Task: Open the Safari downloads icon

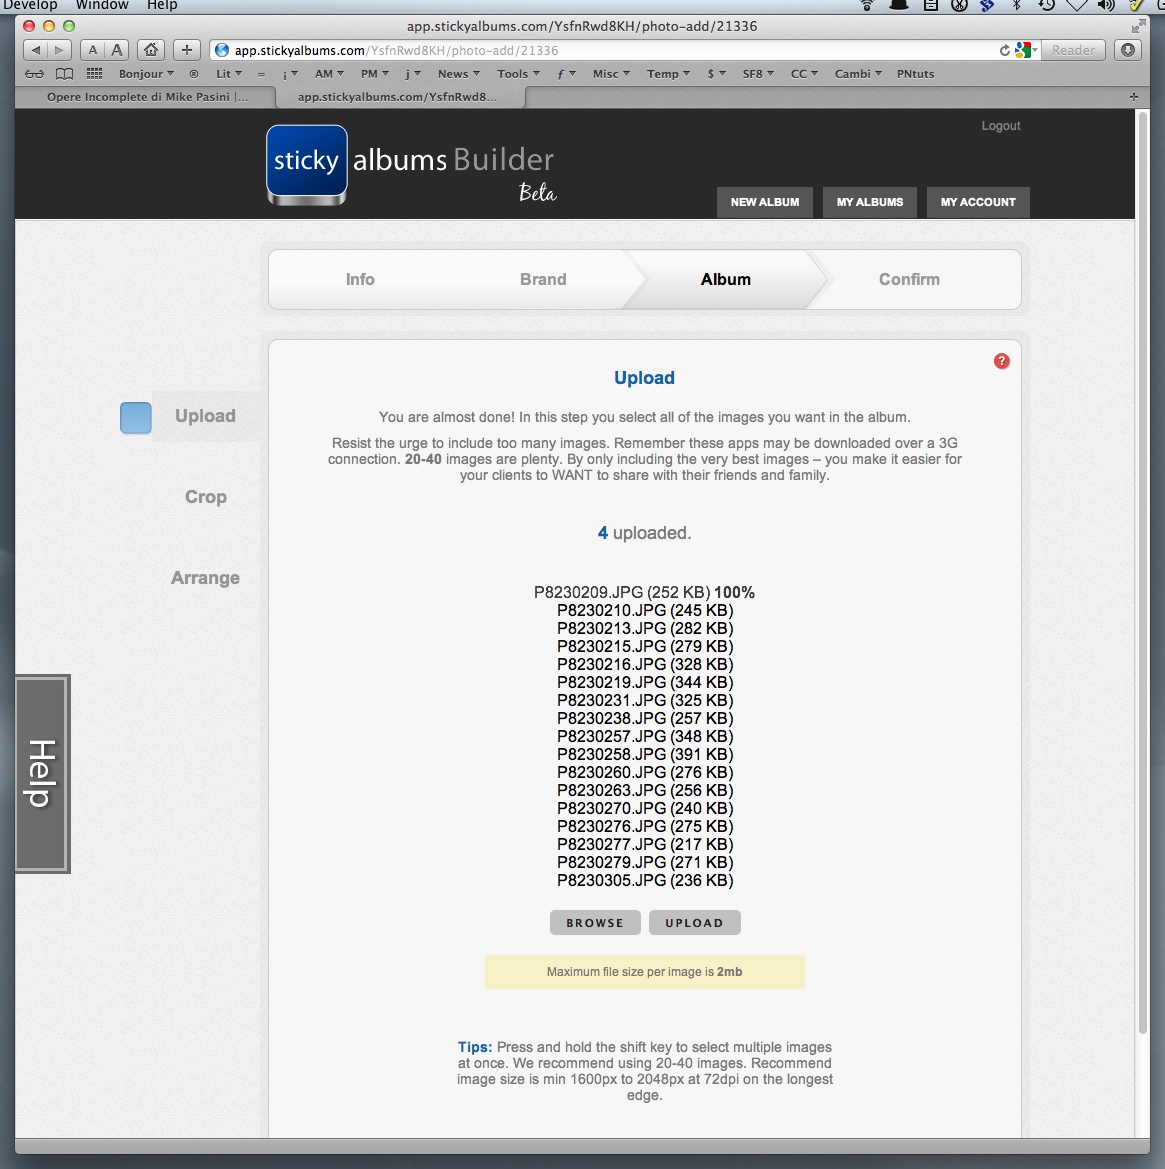Action: pyautogui.click(x=1128, y=50)
